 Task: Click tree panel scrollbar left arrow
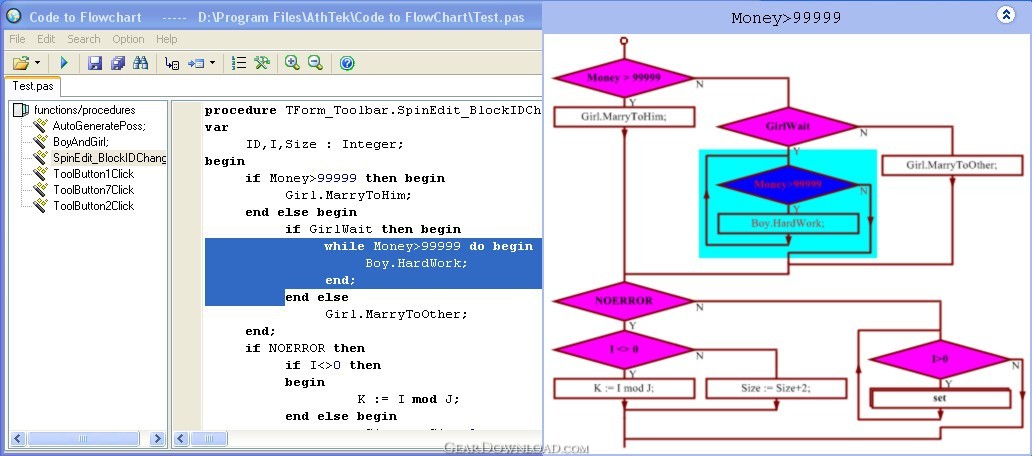pyautogui.click(x=18, y=438)
